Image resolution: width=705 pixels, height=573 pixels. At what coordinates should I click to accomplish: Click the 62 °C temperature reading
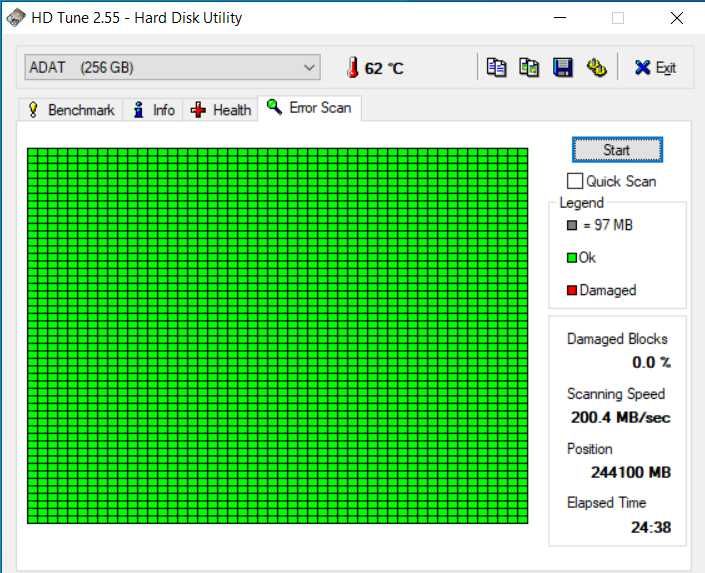(x=384, y=68)
